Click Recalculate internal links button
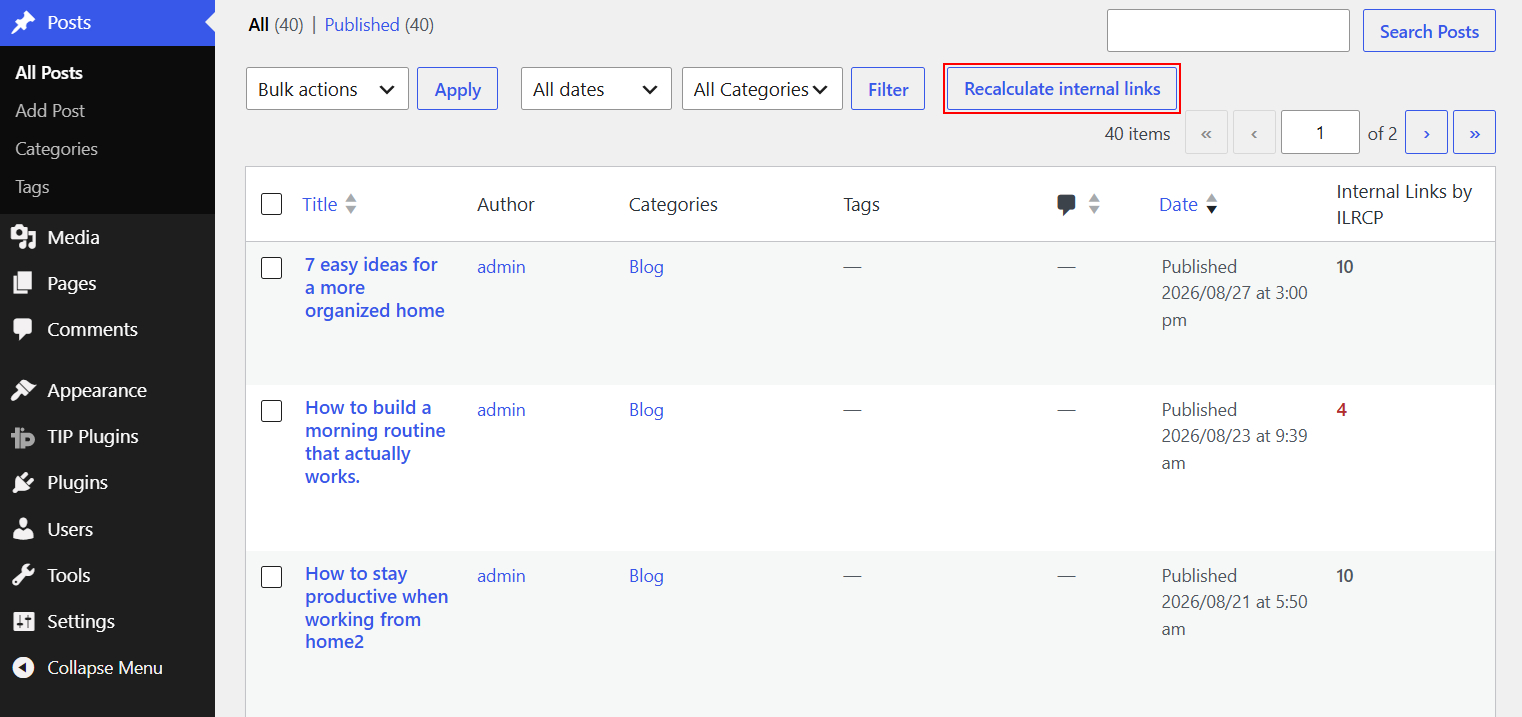The width and height of the screenshot is (1522, 717). coord(1062,89)
